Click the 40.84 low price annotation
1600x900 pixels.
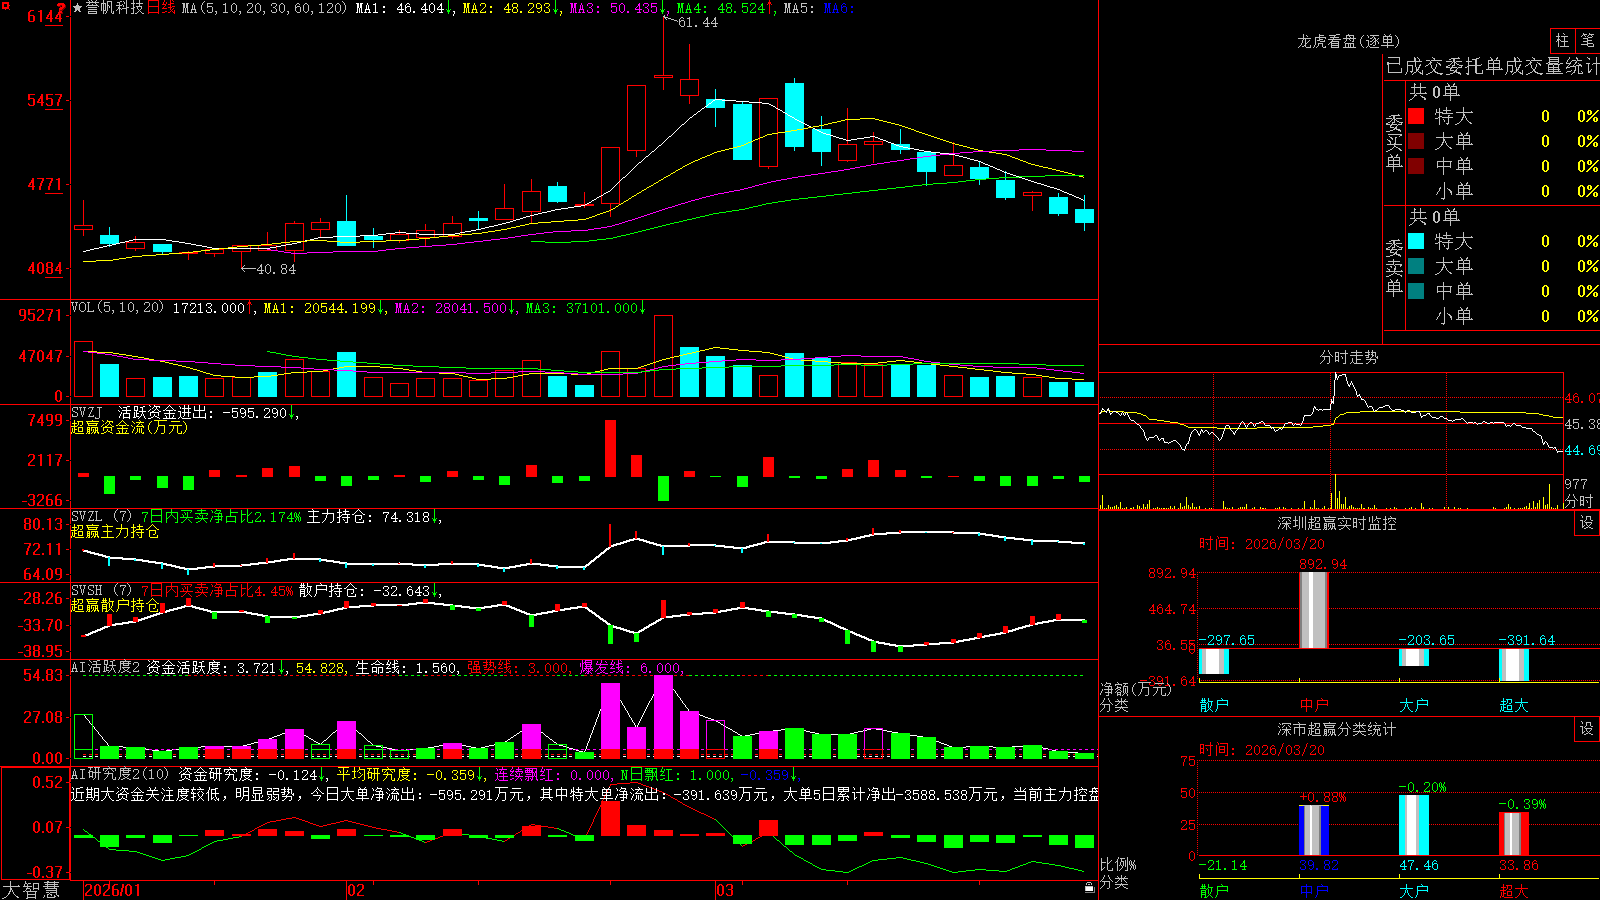pyautogui.click(x=276, y=269)
